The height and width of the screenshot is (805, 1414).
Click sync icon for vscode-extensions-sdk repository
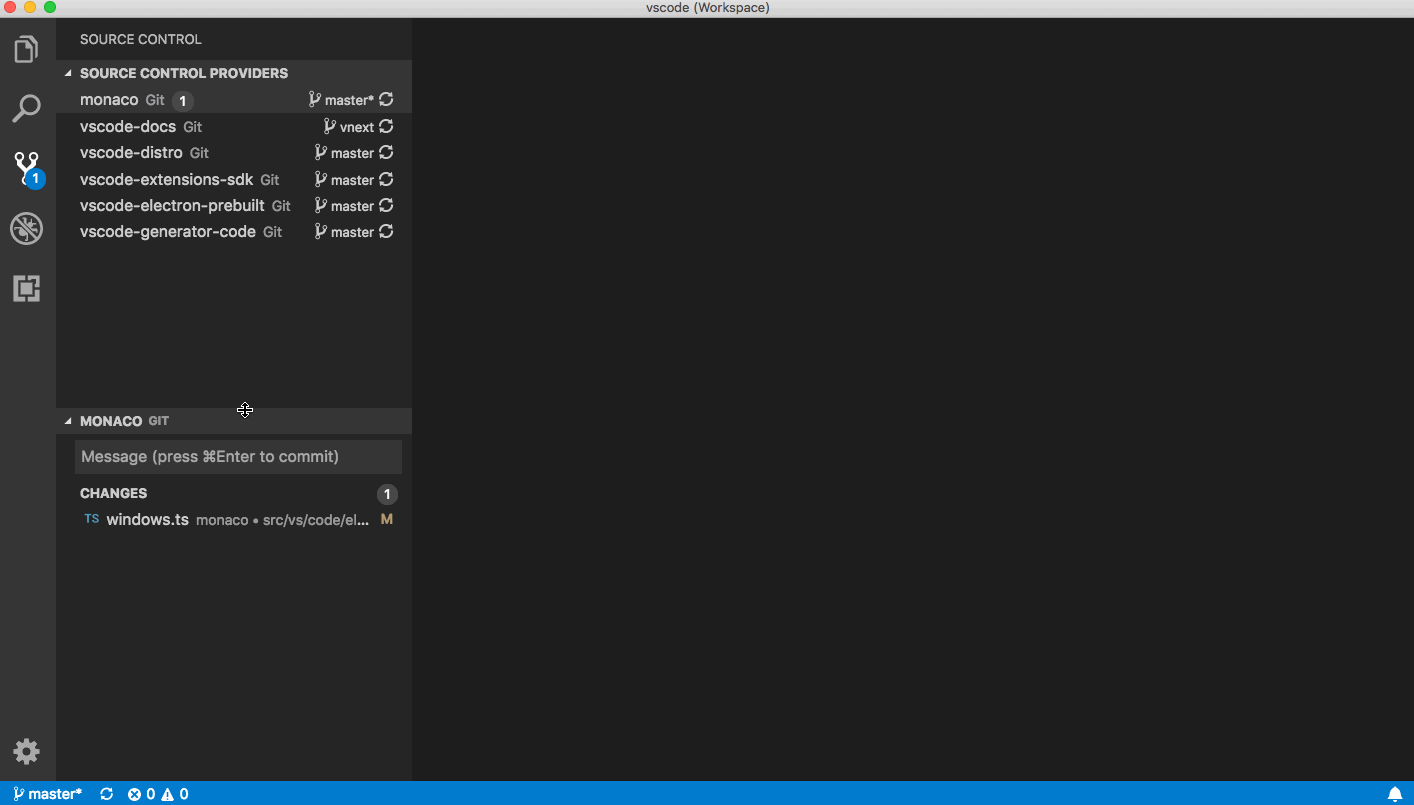coord(386,180)
